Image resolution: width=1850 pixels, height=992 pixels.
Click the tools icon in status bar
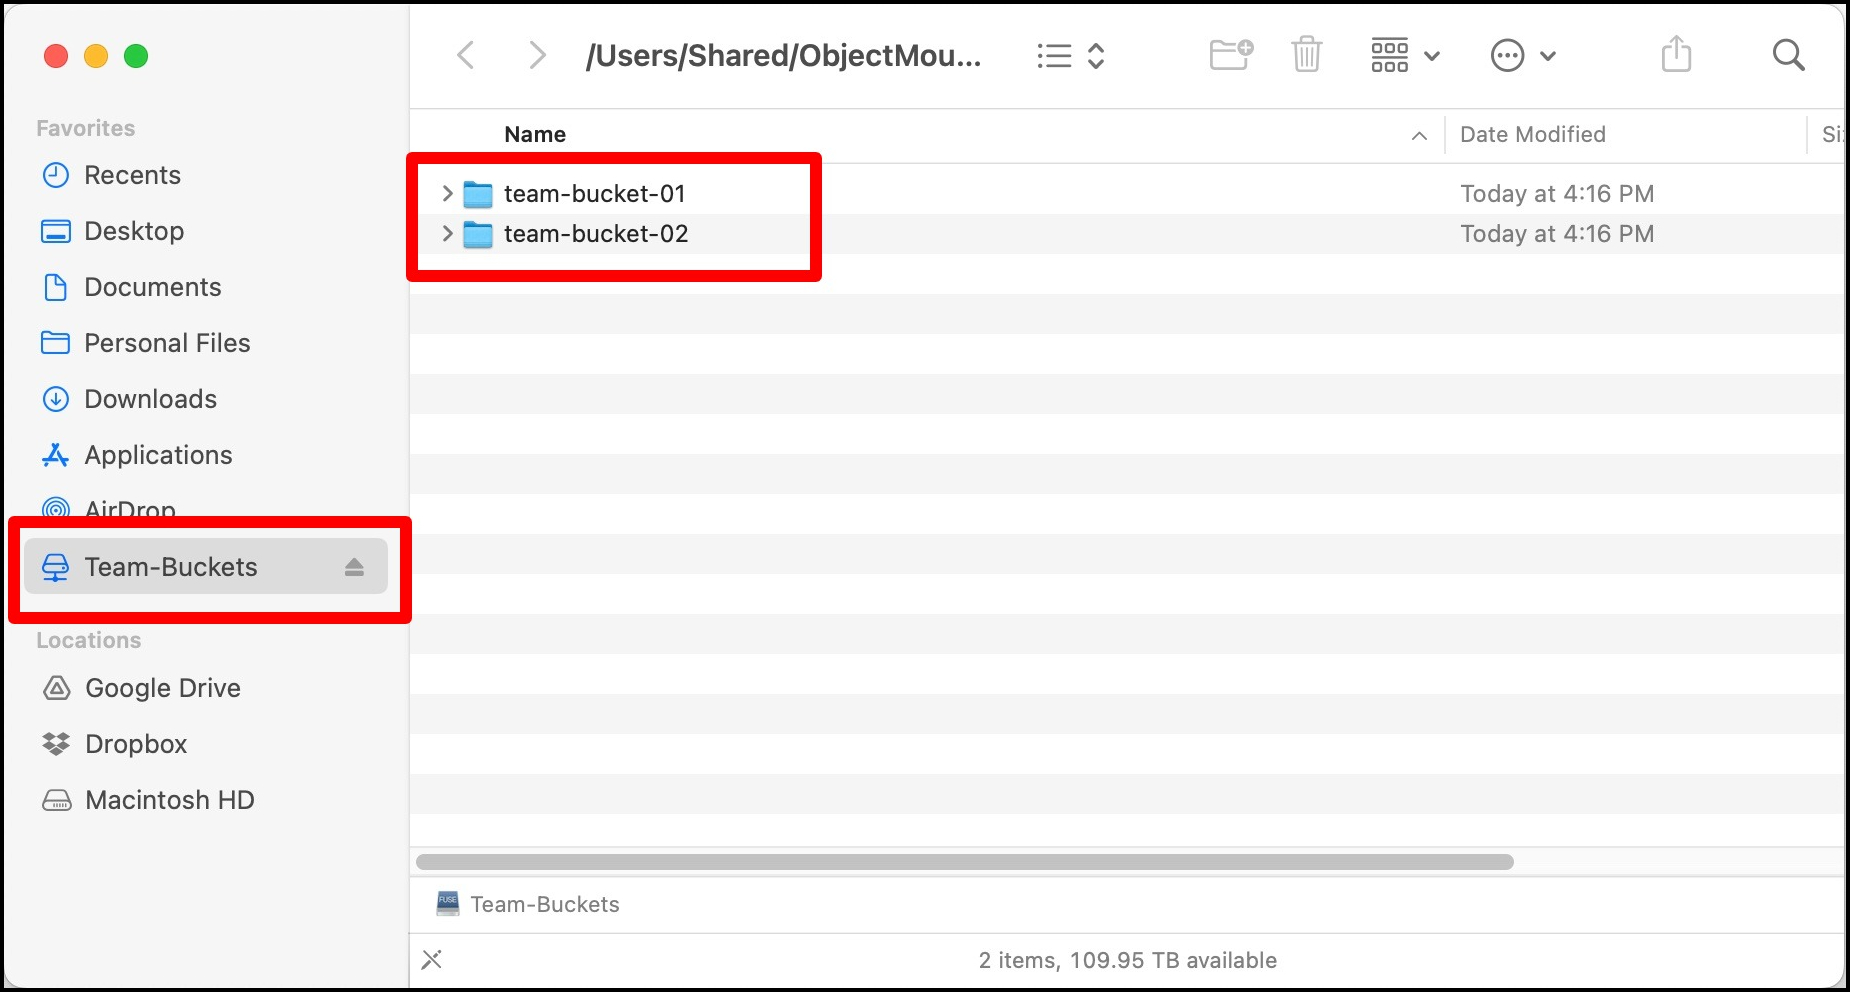coord(432,960)
